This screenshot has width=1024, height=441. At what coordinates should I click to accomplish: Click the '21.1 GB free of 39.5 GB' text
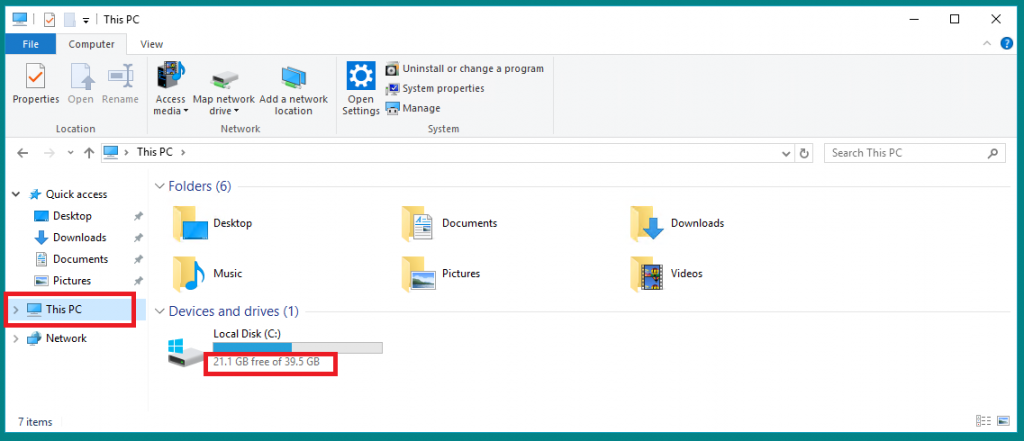(266, 361)
